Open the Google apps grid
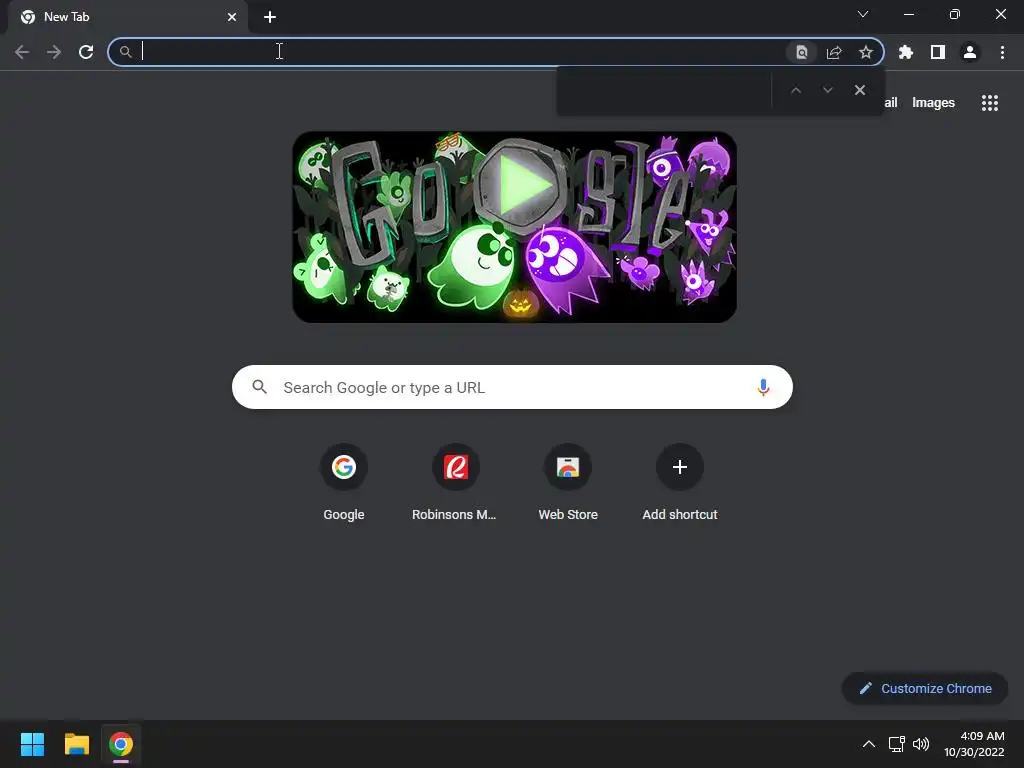This screenshot has width=1024, height=768. pyautogui.click(x=989, y=103)
